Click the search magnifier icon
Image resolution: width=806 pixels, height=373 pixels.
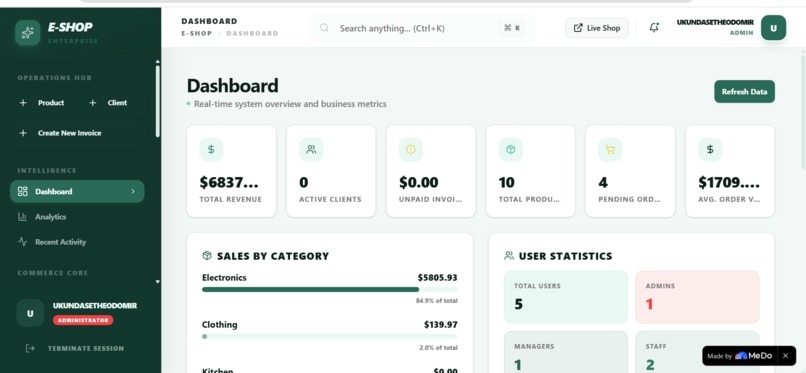coord(324,28)
